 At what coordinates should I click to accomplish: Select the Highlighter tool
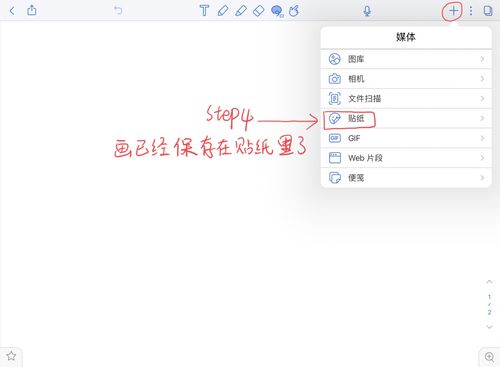[x=241, y=11]
